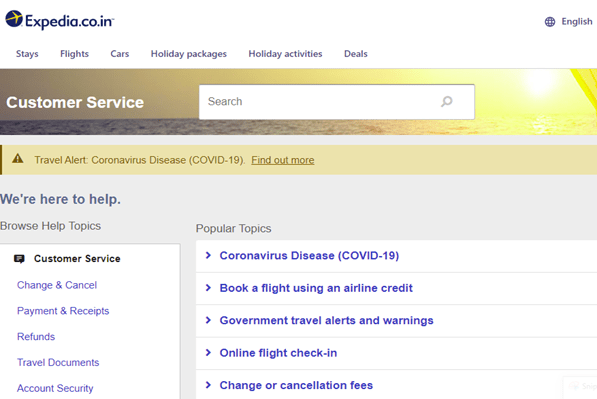Click the Customer Service banner heading
This screenshot has width=597, height=399.
(x=75, y=102)
